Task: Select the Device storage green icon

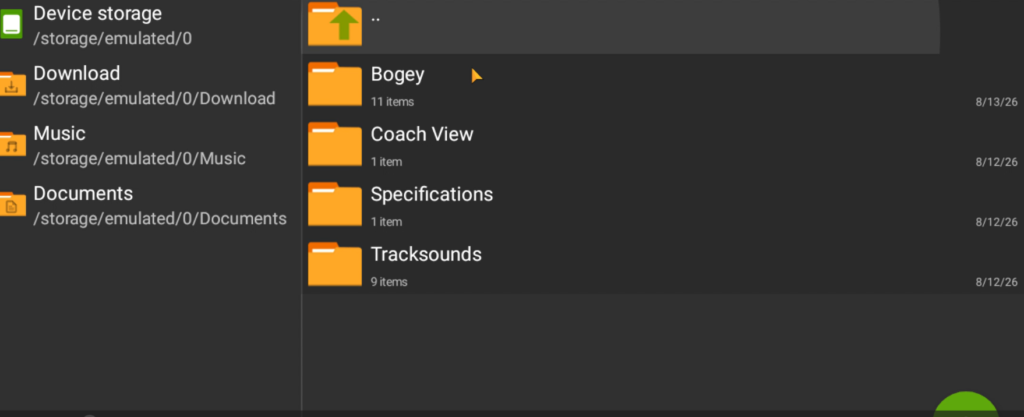Action: click(x=10, y=24)
